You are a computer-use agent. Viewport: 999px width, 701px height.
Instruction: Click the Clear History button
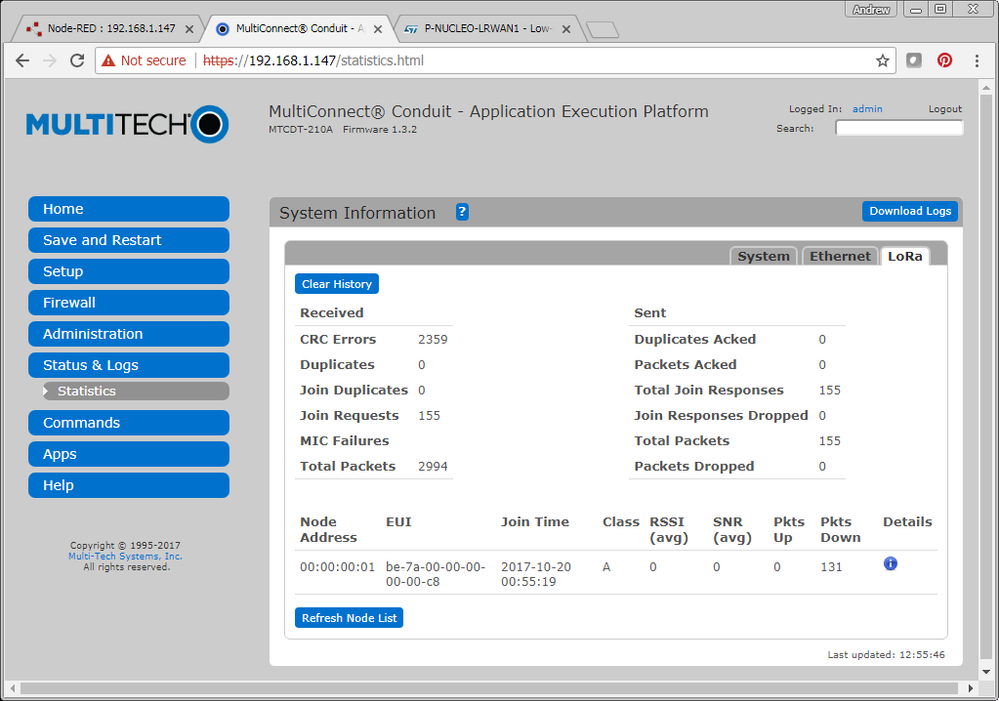(336, 284)
